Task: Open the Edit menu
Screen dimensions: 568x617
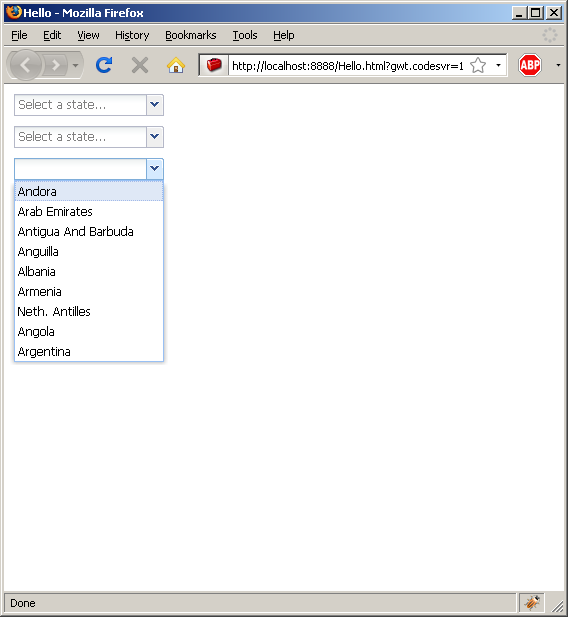Action: (52, 35)
